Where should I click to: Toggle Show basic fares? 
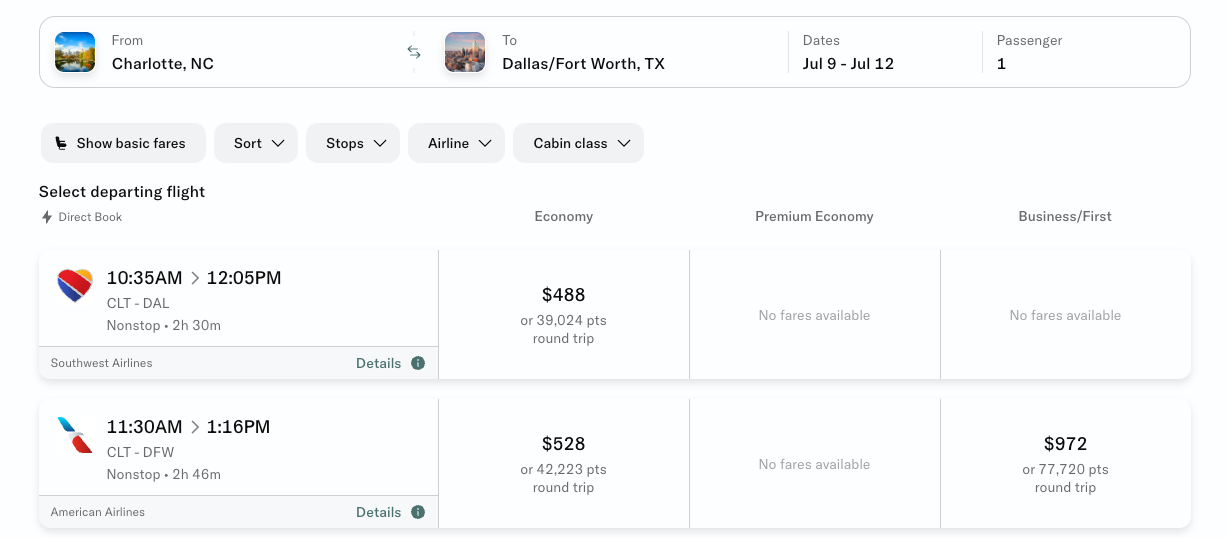pos(123,143)
